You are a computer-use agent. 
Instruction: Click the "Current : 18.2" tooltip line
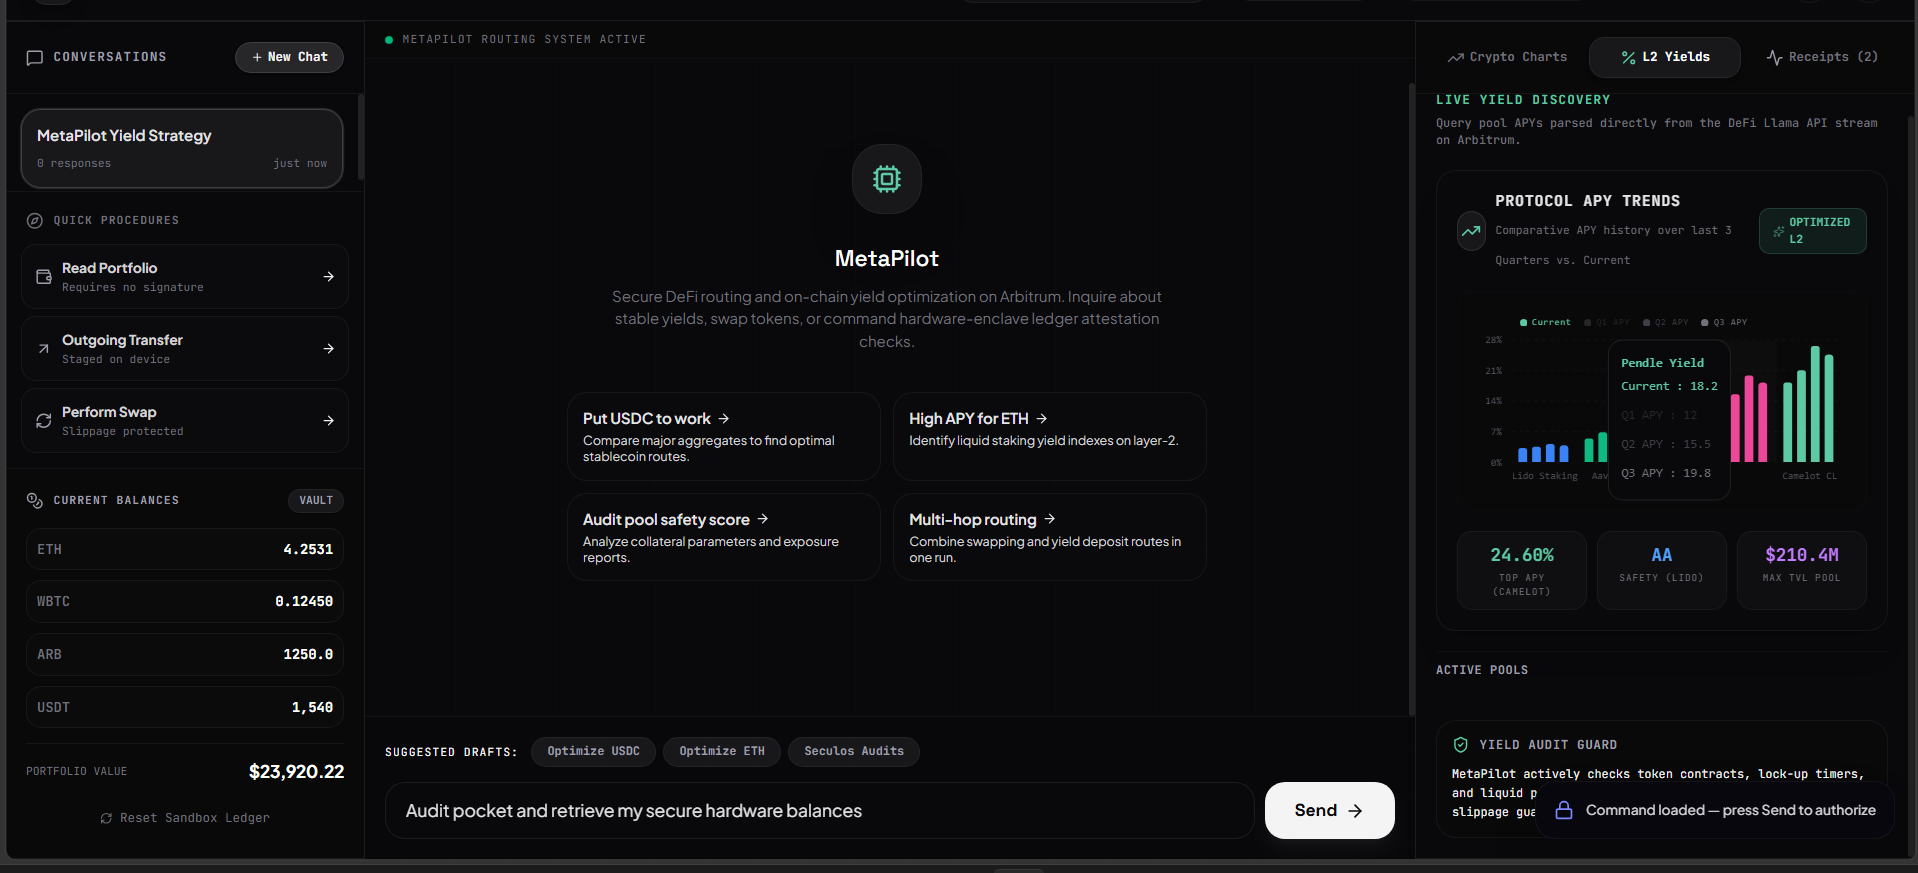click(x=1670, y=387)
